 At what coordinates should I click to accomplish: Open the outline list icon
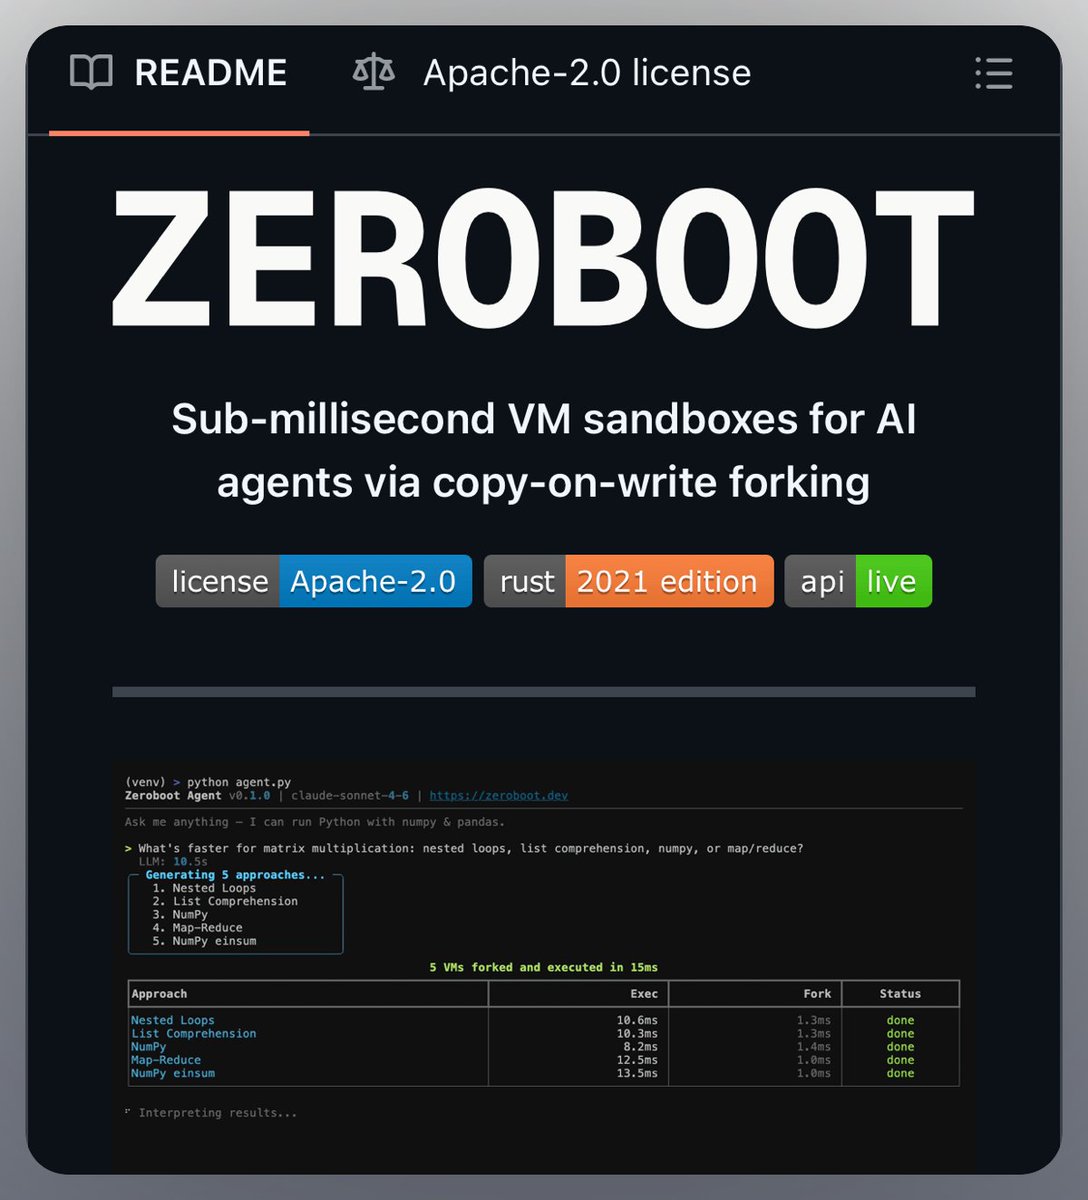pos(994,73)
